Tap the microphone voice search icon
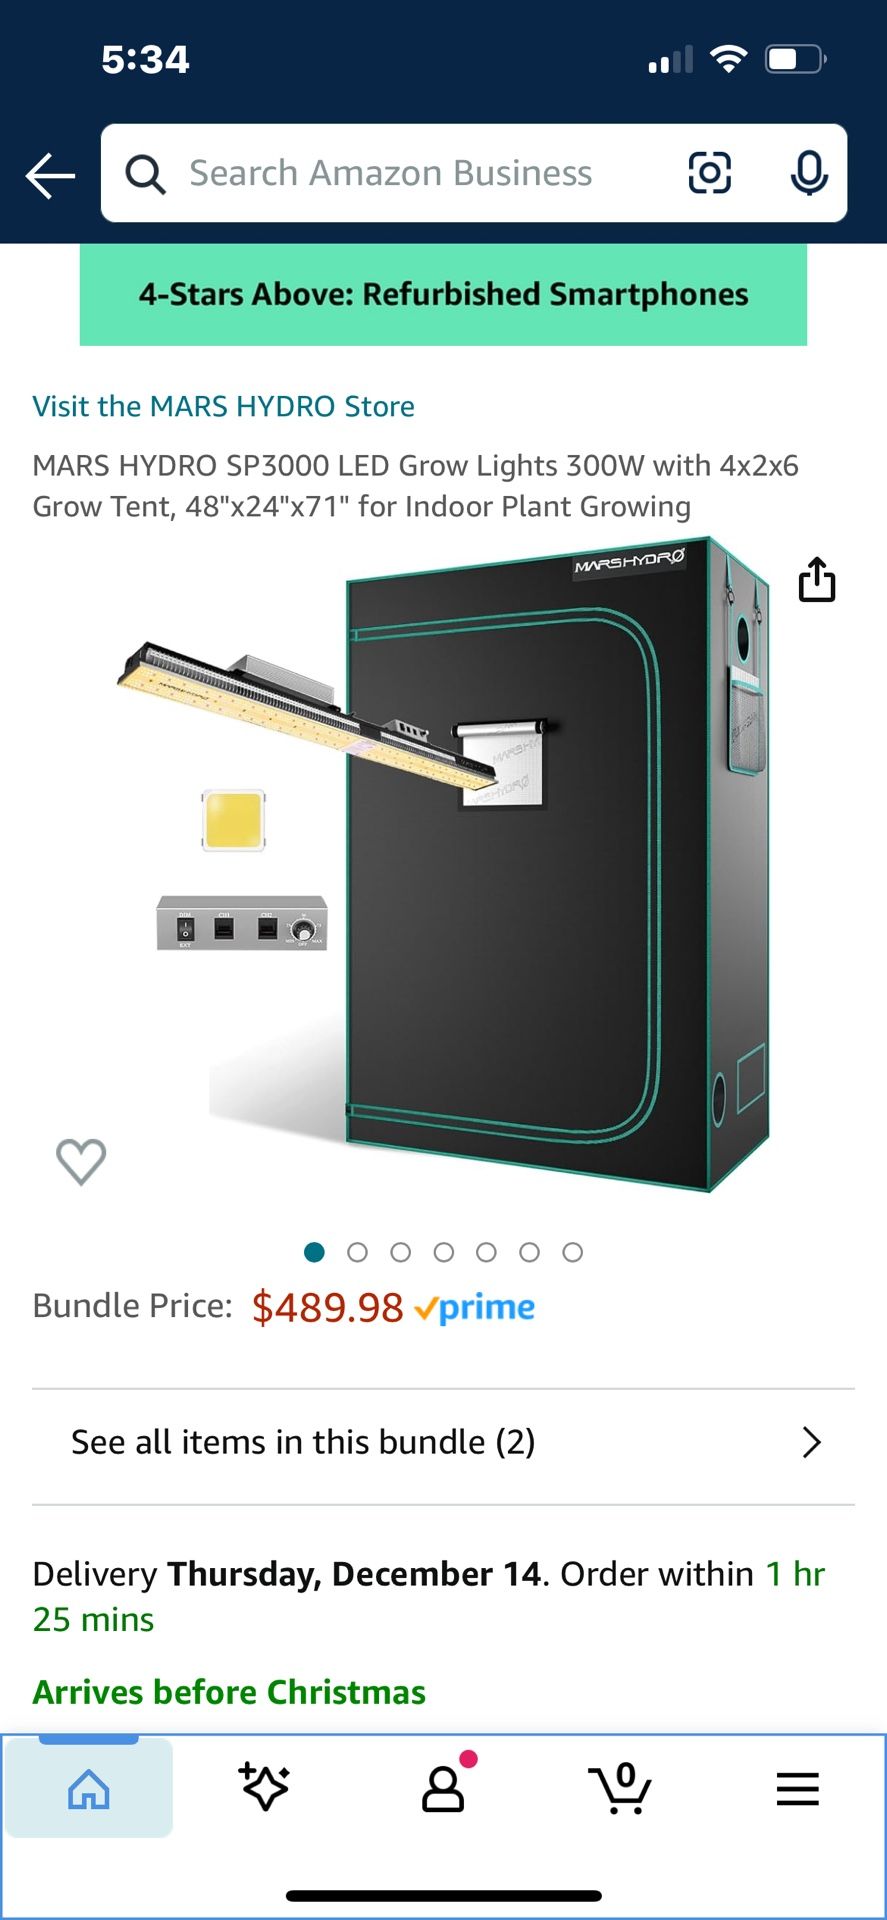The height and width of the screenshot is (1920, 887). [x=809, y=173]
